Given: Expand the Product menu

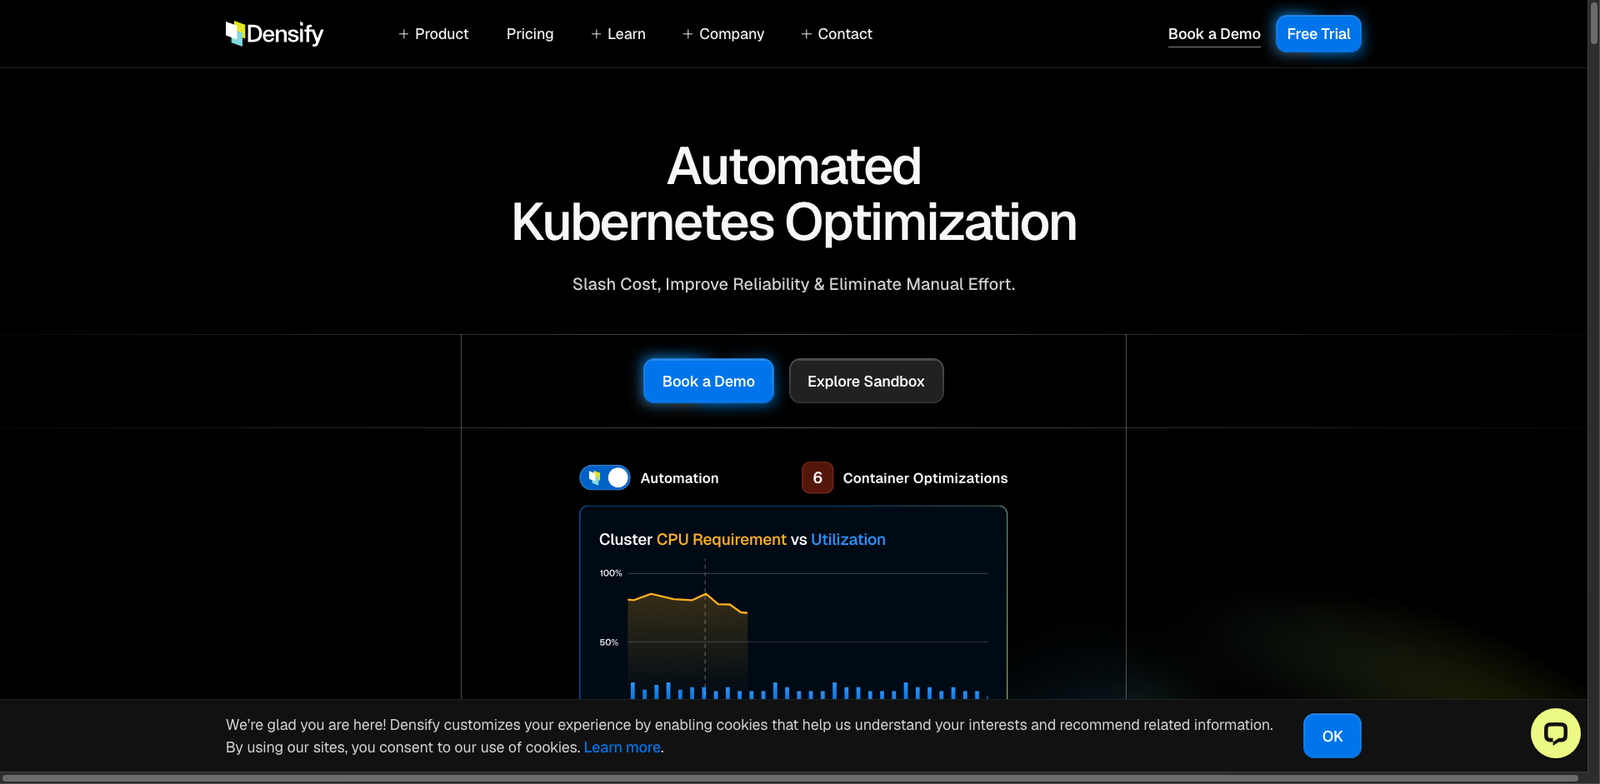Looking at the screenshot, I should (x=433, y=34).
